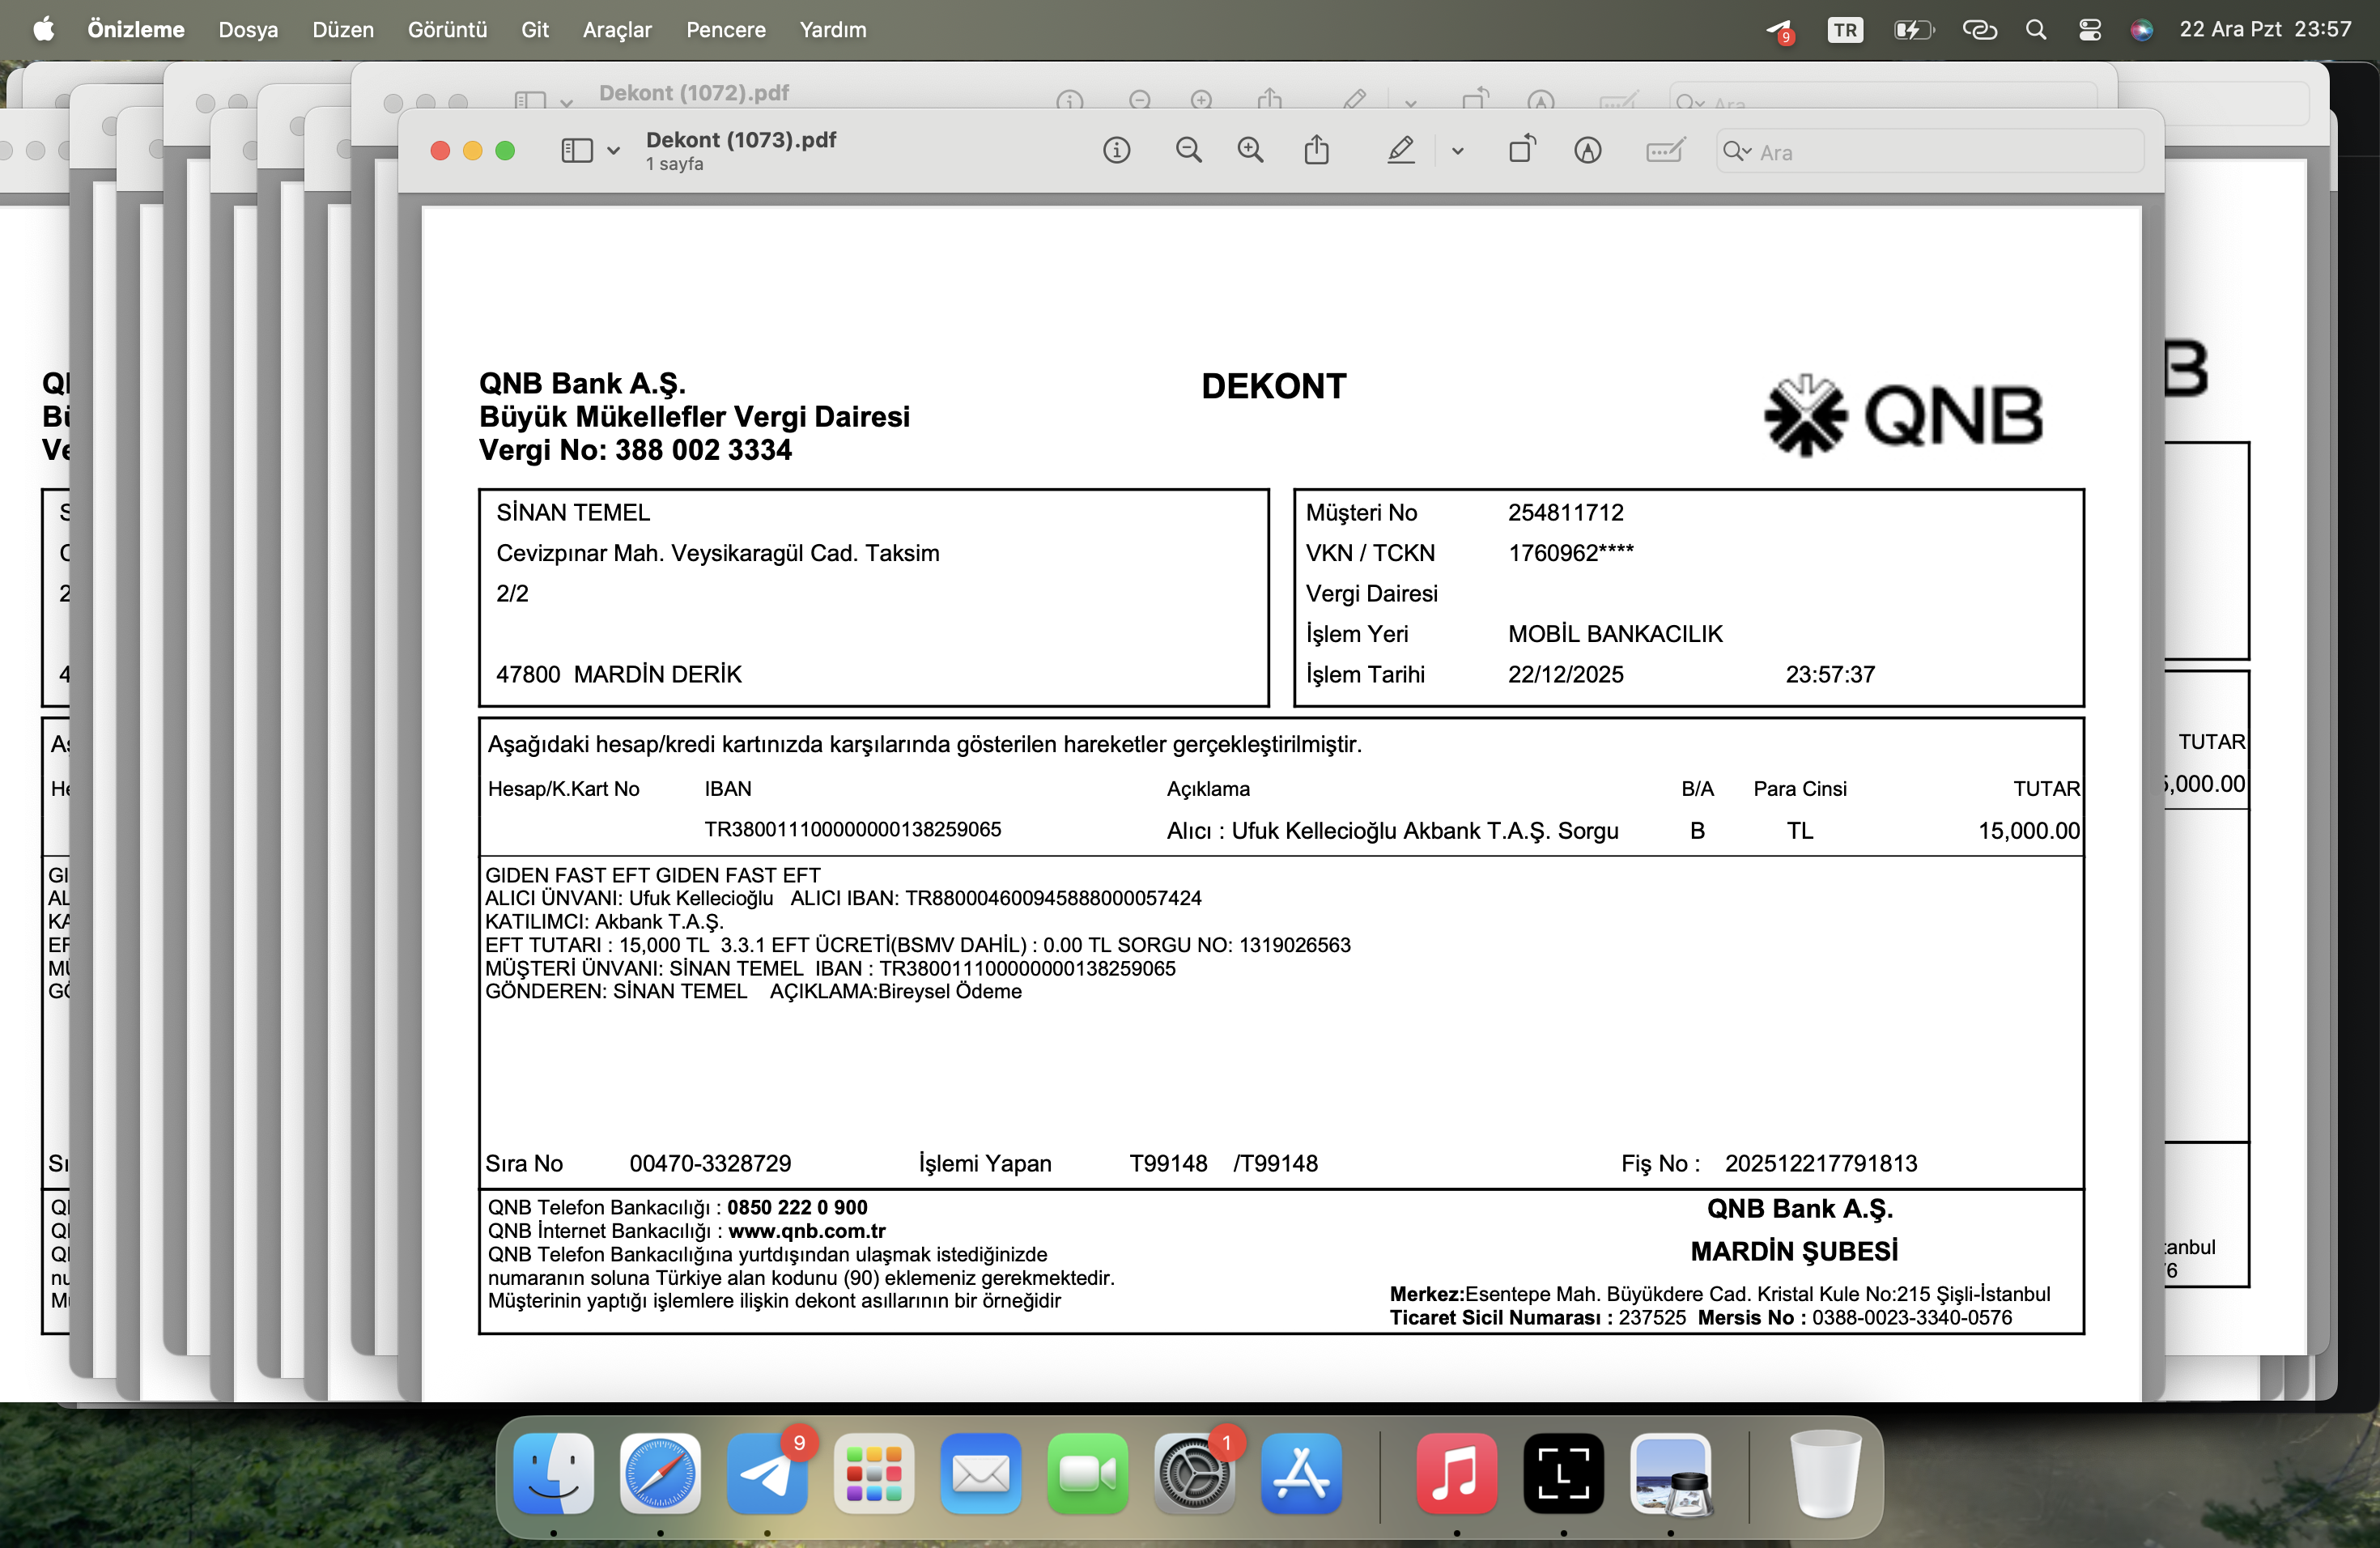
Task: Open Finder from the Dock
Action: [553, 1473]
